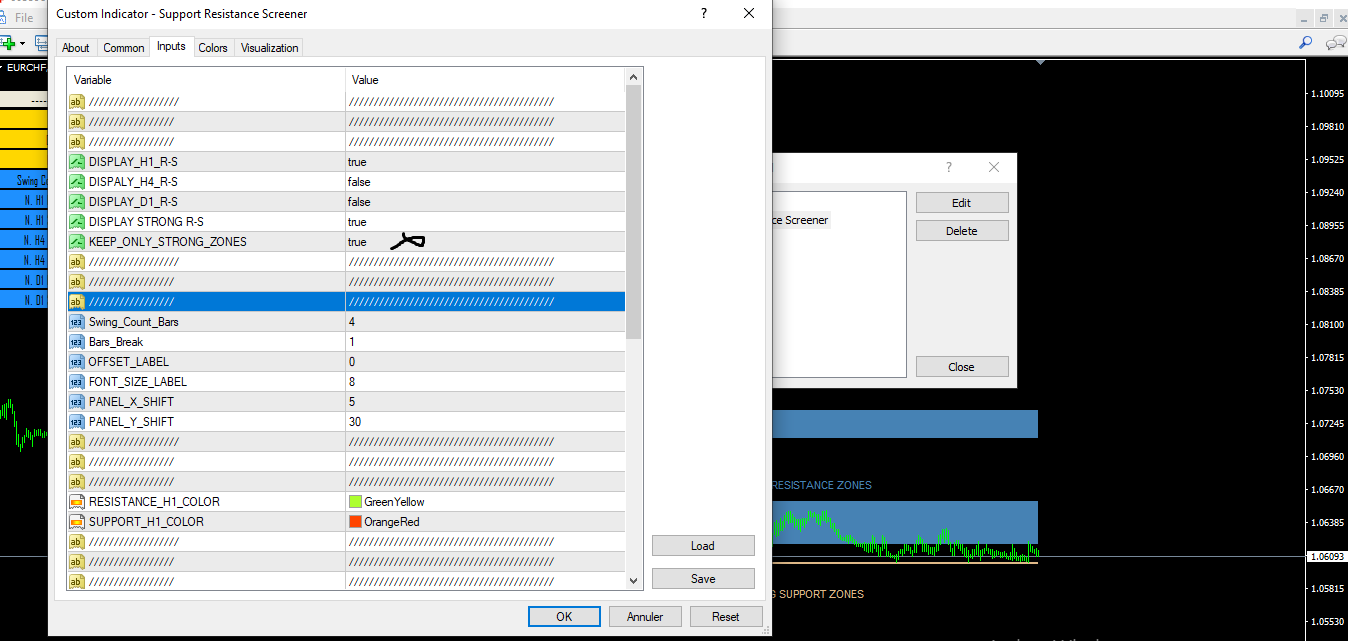Click the true value of DISPLAY_H1_R-S
Image resolution: width=1348 pixels, height=641 pixels.
coord(357,162)
